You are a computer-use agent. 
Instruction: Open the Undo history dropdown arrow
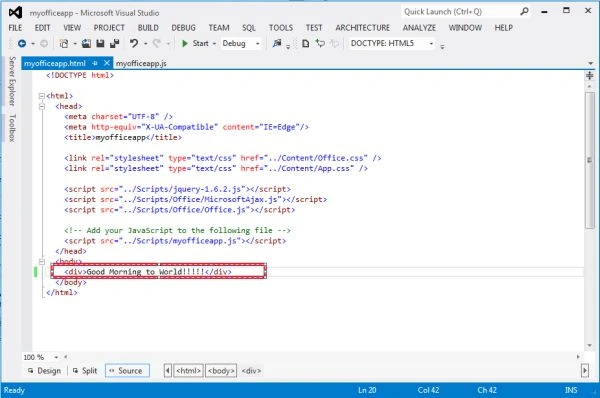click(x=145, y=44)
